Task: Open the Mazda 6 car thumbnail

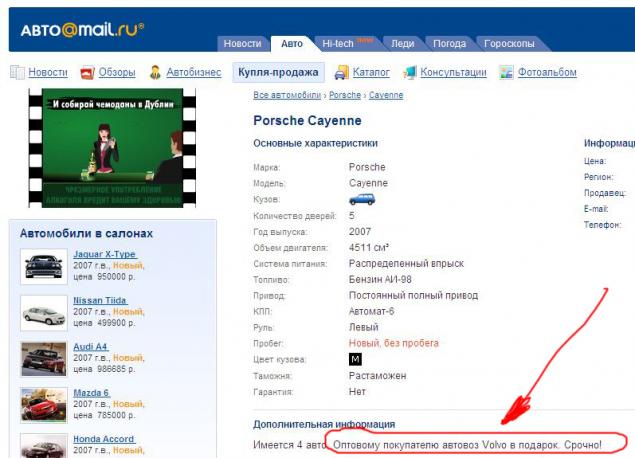Action: [x=44, y=405]
